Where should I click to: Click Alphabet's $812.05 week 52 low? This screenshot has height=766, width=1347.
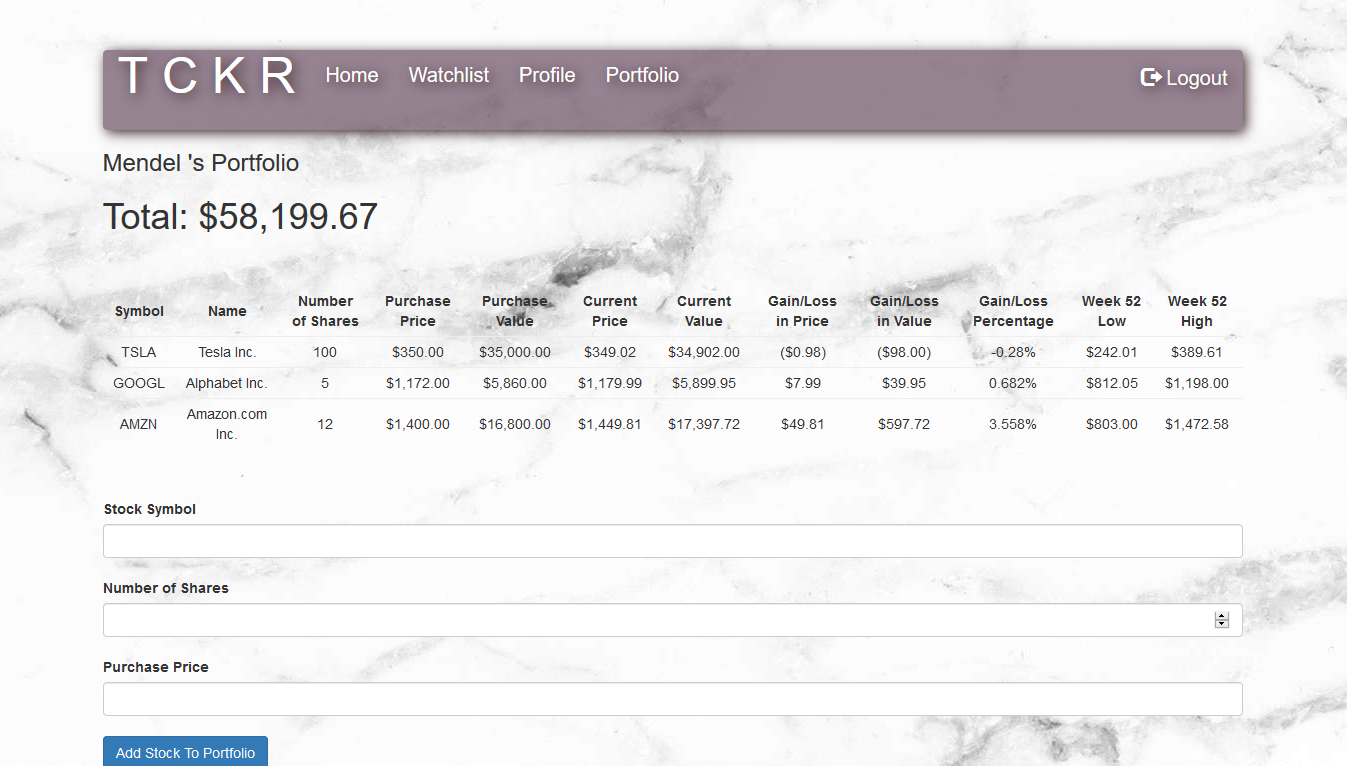[1111, 383]
